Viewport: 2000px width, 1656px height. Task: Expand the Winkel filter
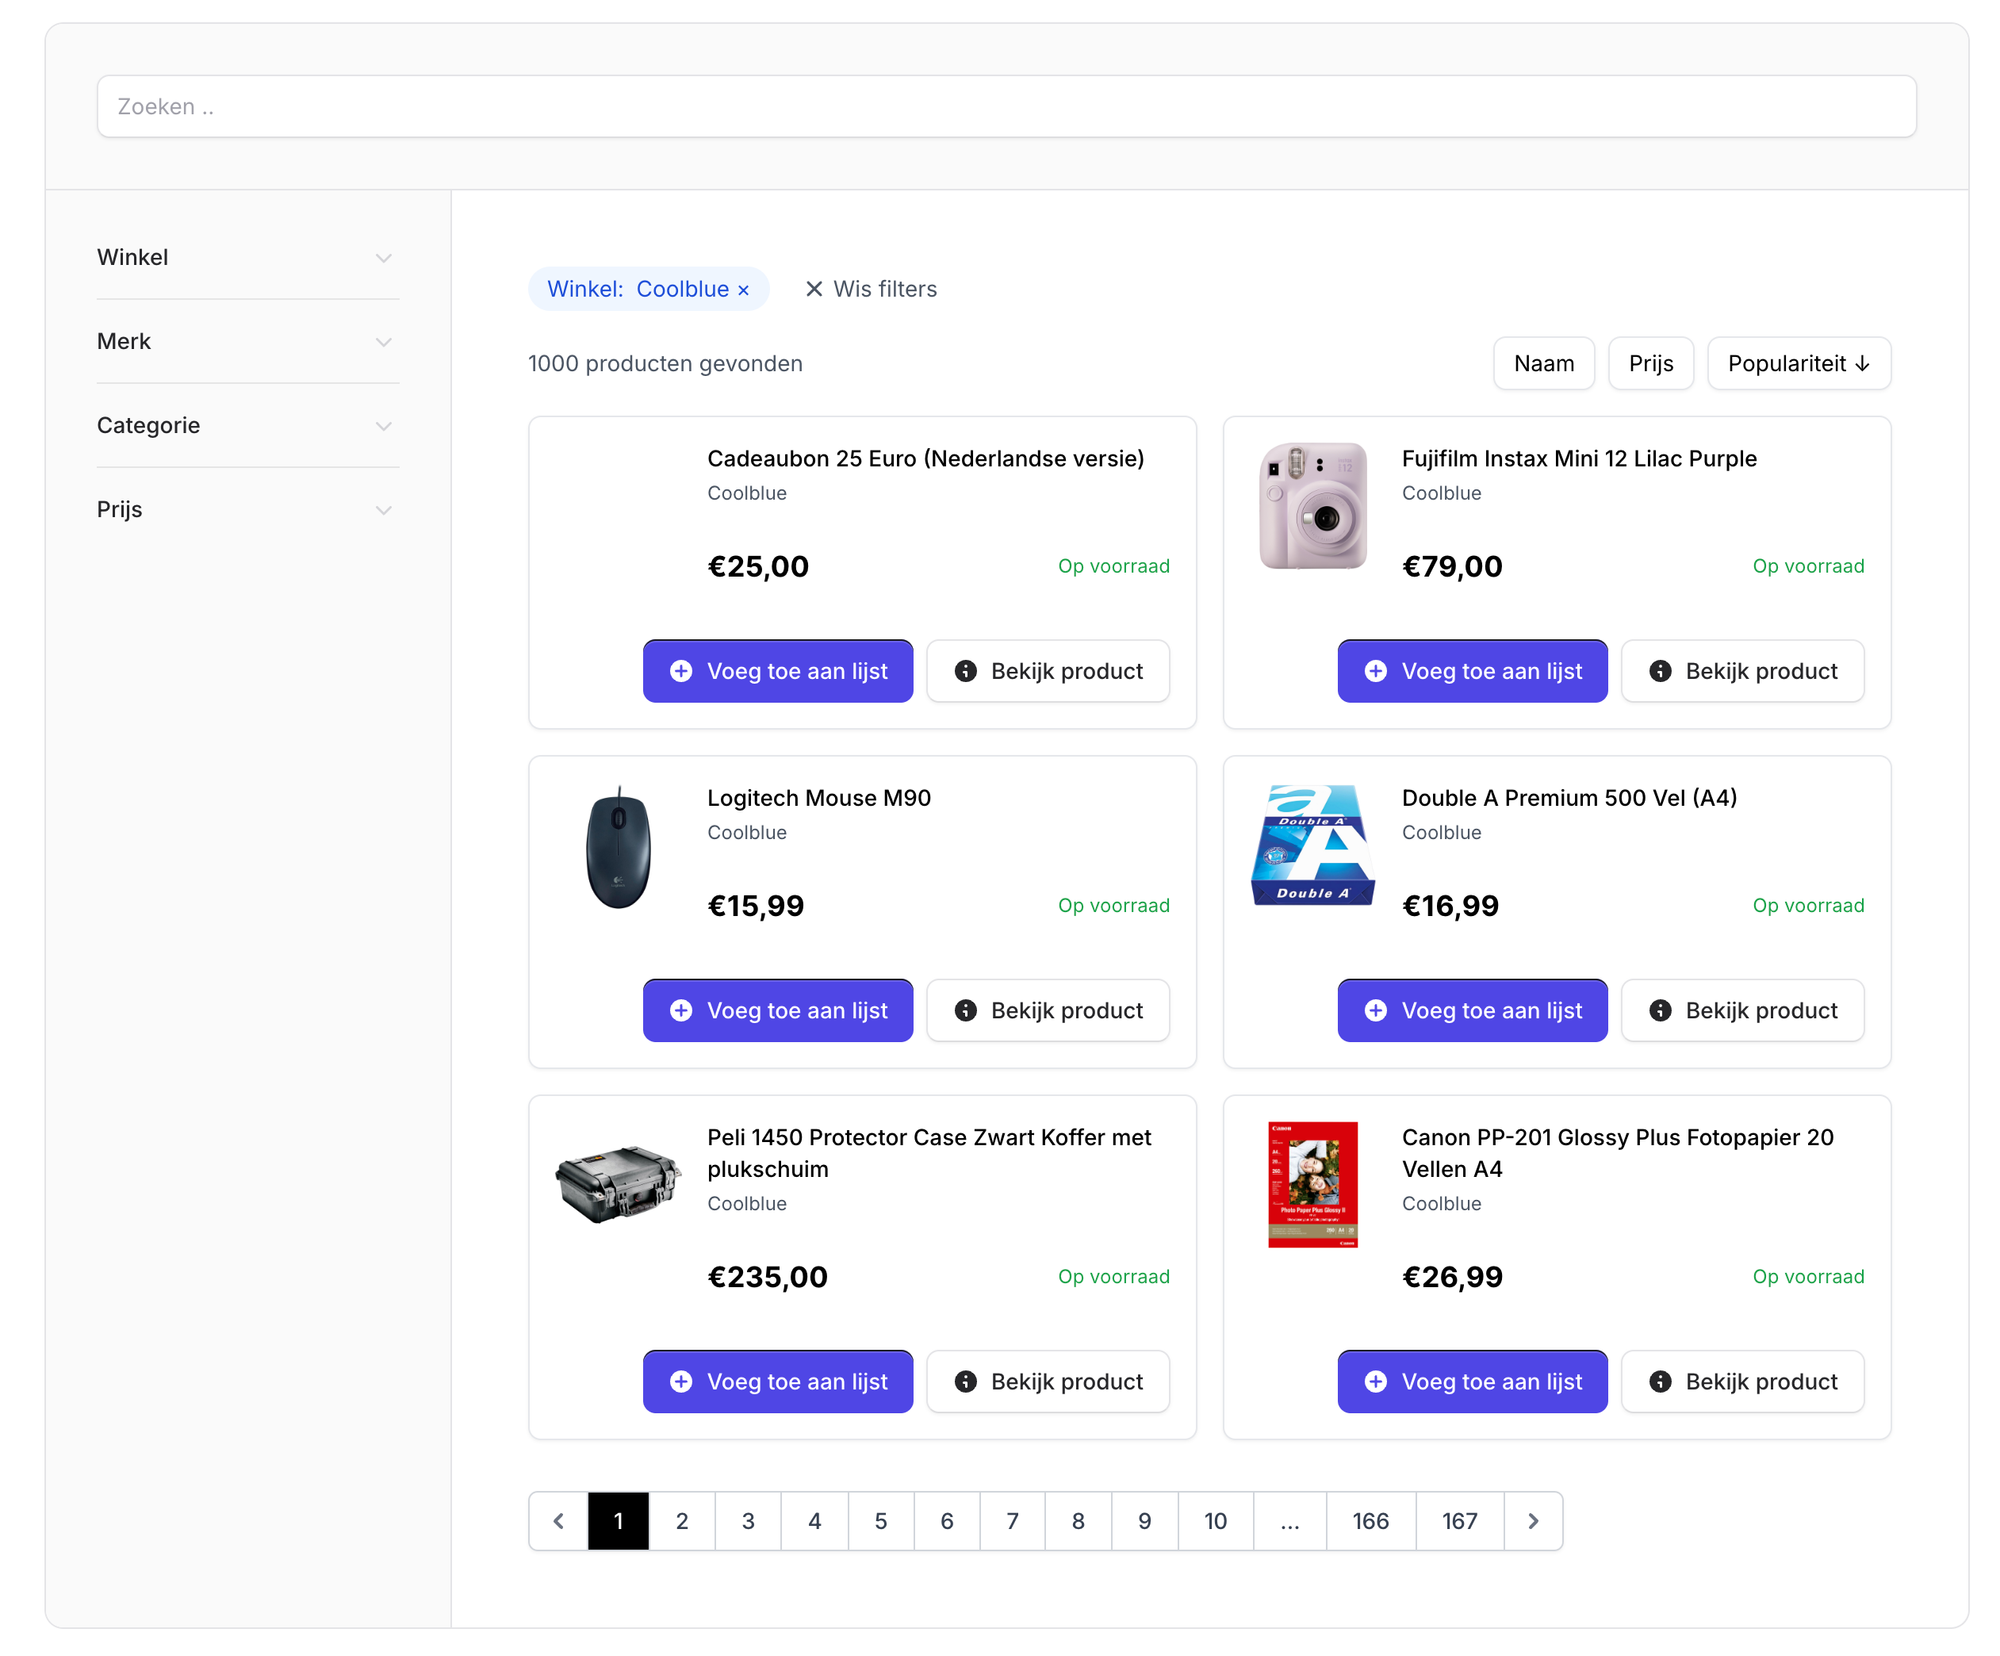tap(383, 258)
